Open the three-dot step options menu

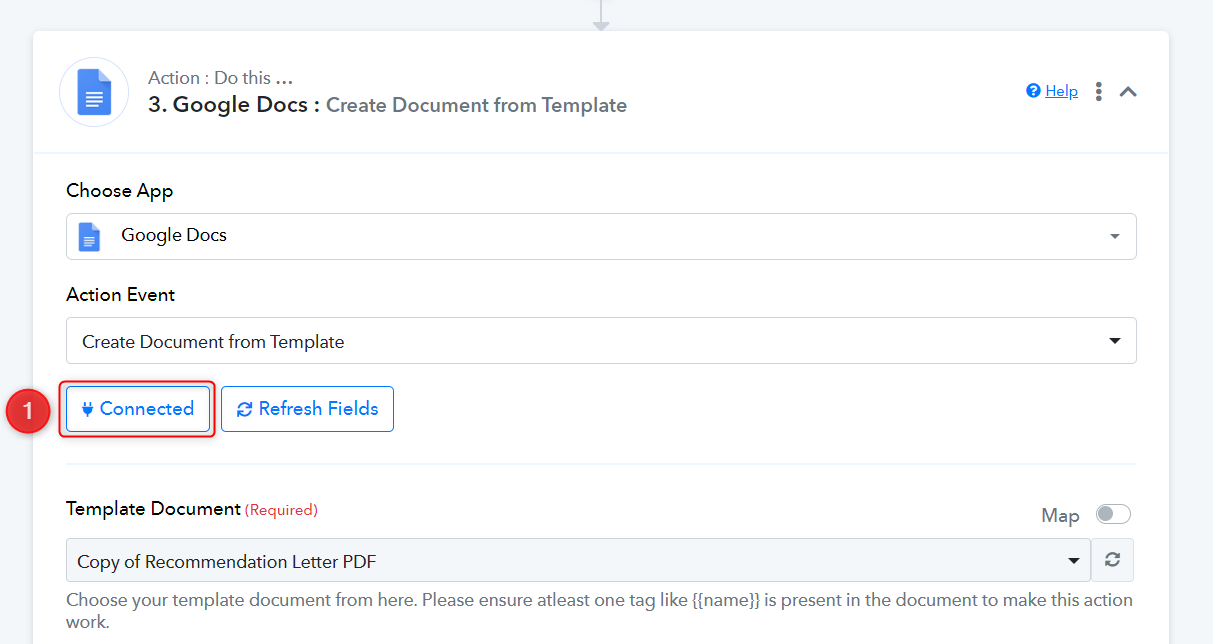pyautogui.click(x=1098, y=91)
